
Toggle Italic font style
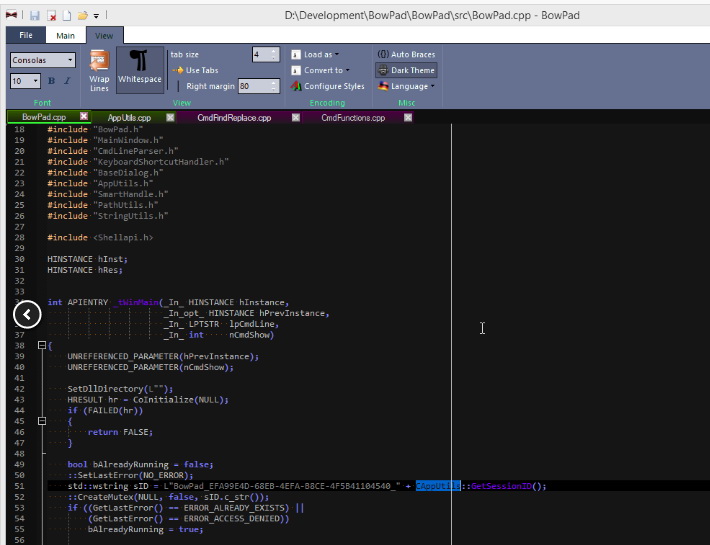click(67, 81)
